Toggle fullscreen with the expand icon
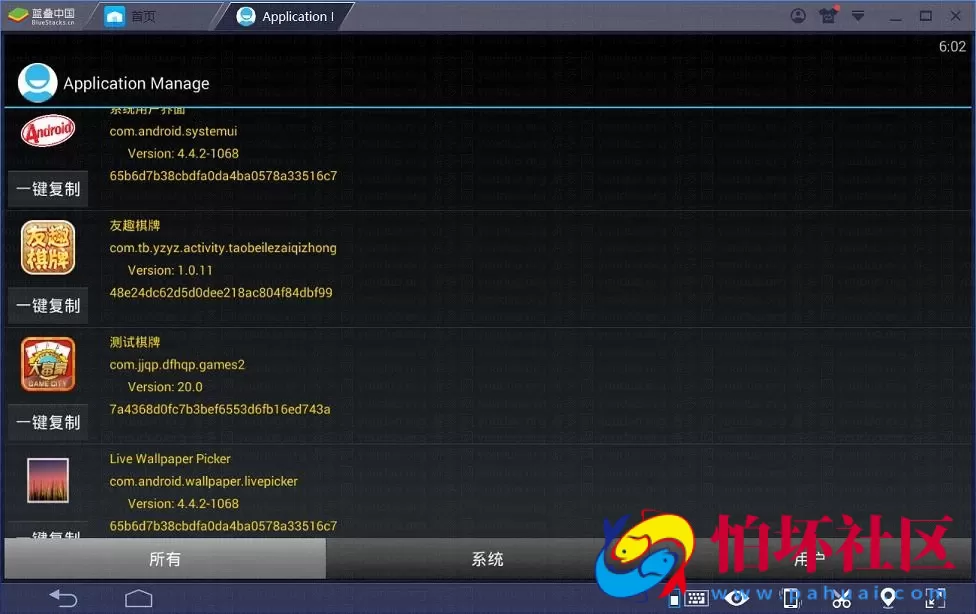Image resolution: width=976 pixels, height=614 pixels. pos(935,598)
